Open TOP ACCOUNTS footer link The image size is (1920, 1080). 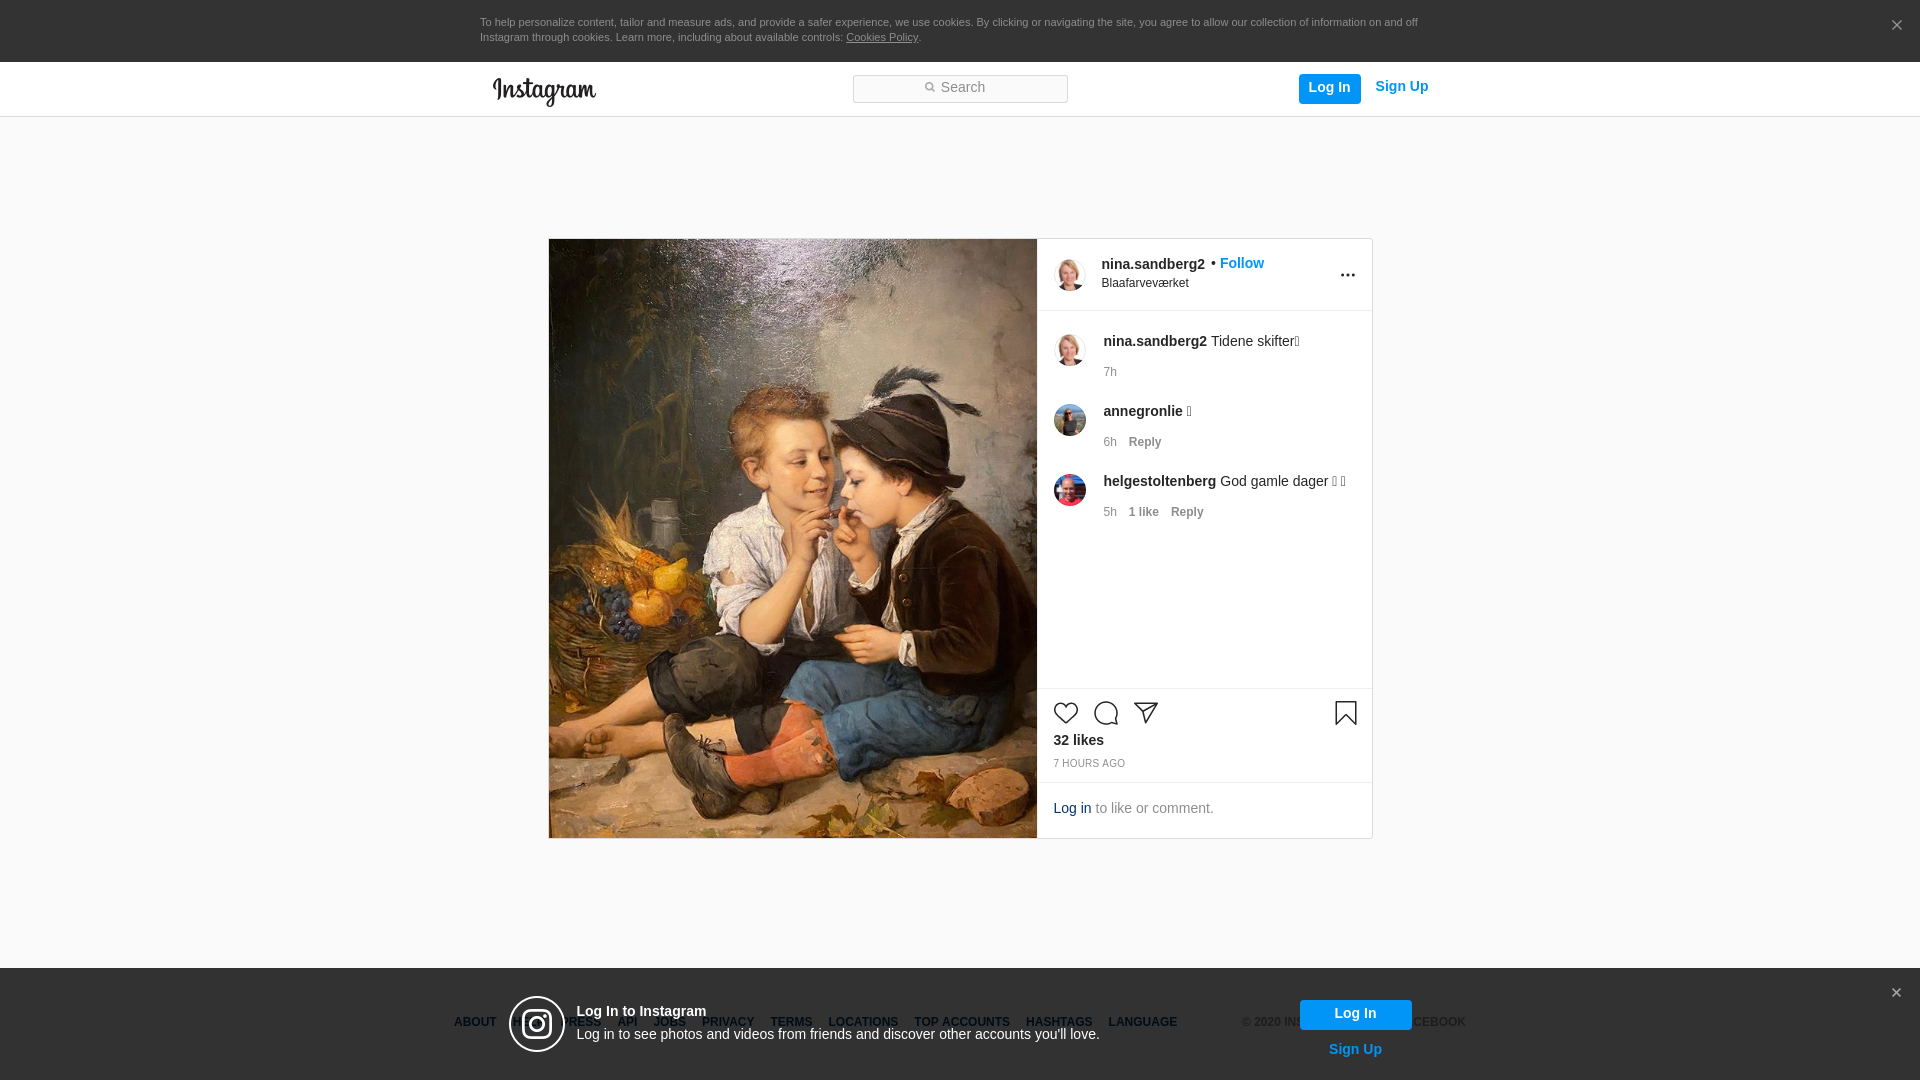(962, 1022)
